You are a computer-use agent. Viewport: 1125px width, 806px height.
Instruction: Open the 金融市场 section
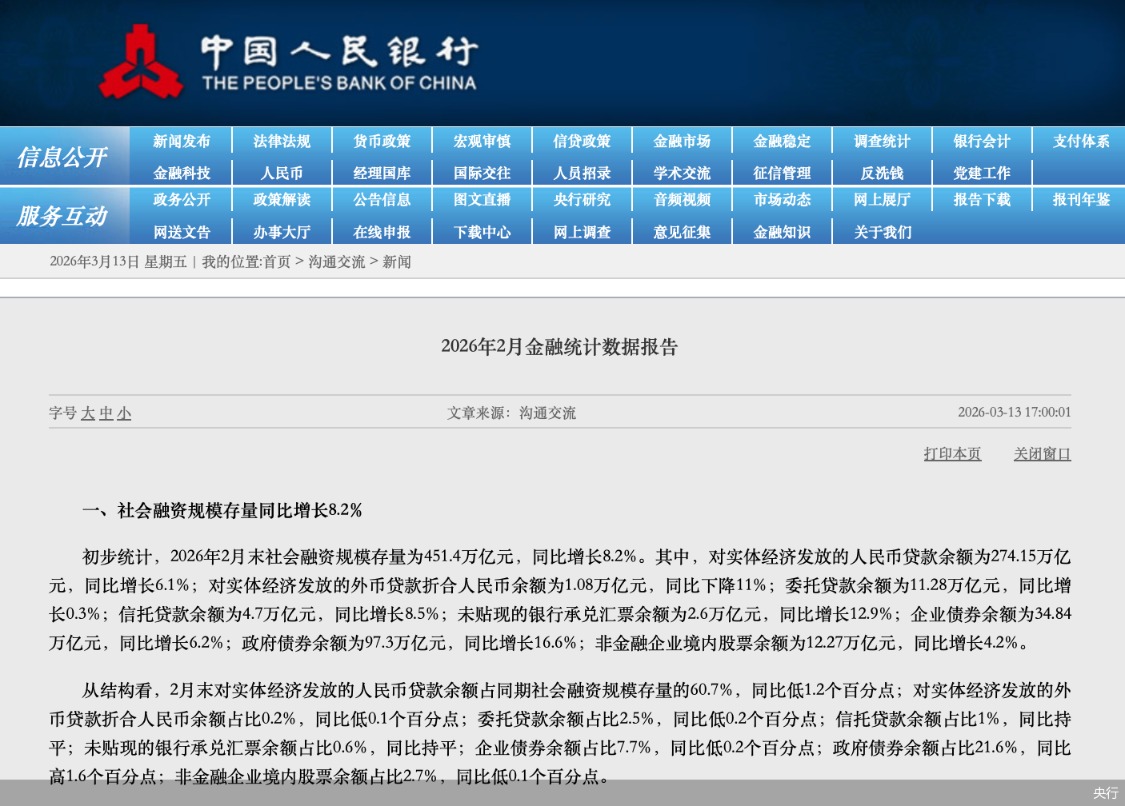683,141
